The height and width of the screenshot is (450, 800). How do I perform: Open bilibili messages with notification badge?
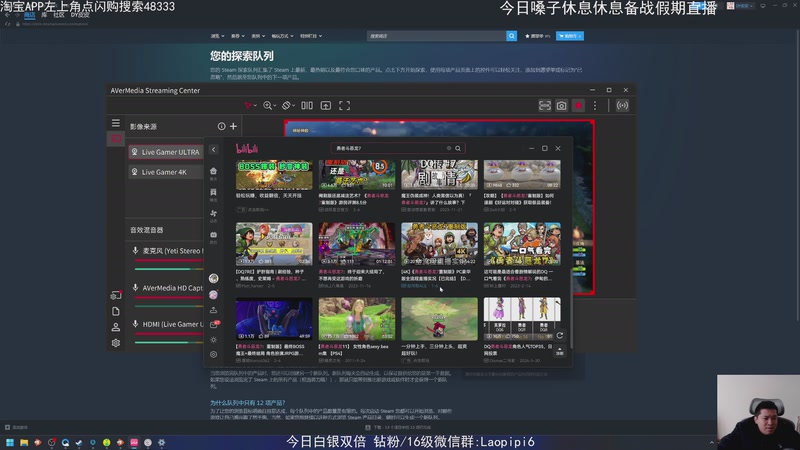[214, 324]
